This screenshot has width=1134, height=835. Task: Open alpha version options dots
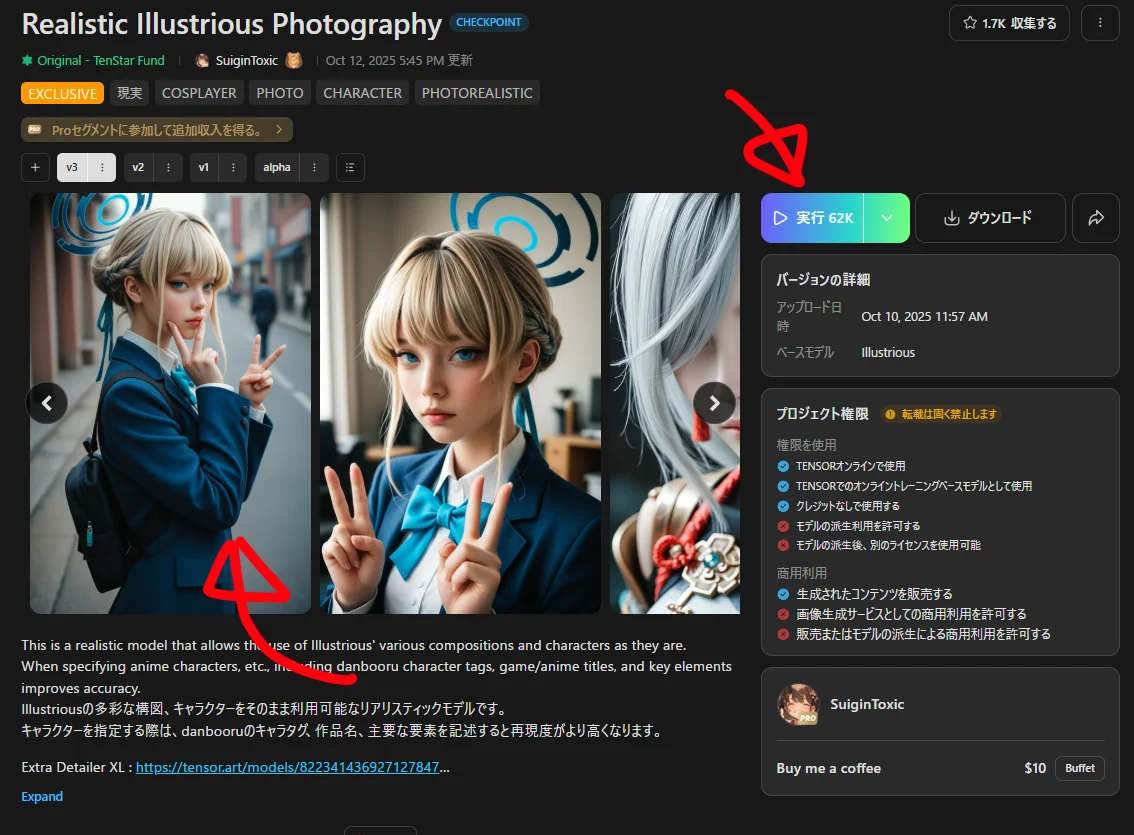[x=314, y=167]
